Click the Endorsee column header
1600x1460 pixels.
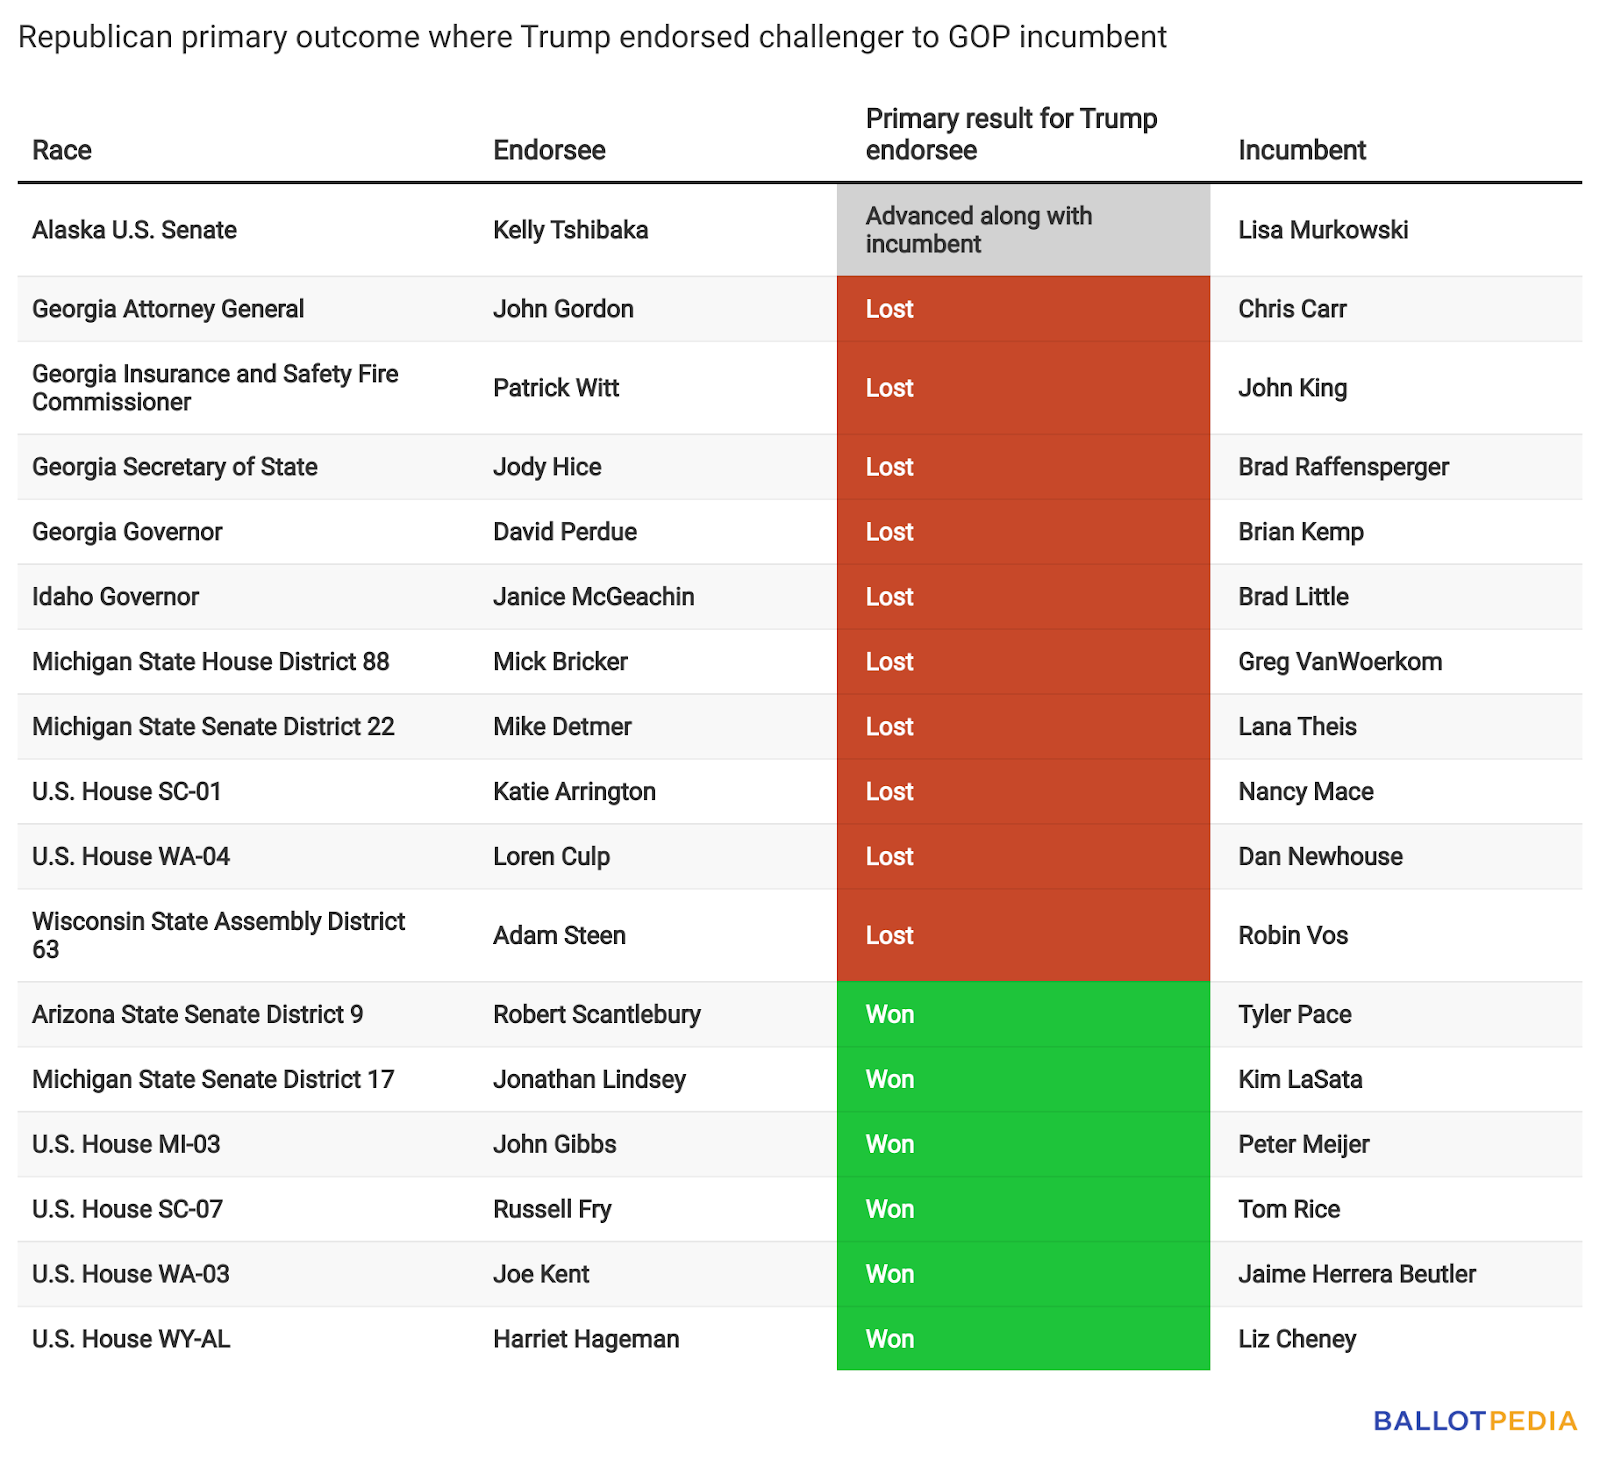[549, 150]
